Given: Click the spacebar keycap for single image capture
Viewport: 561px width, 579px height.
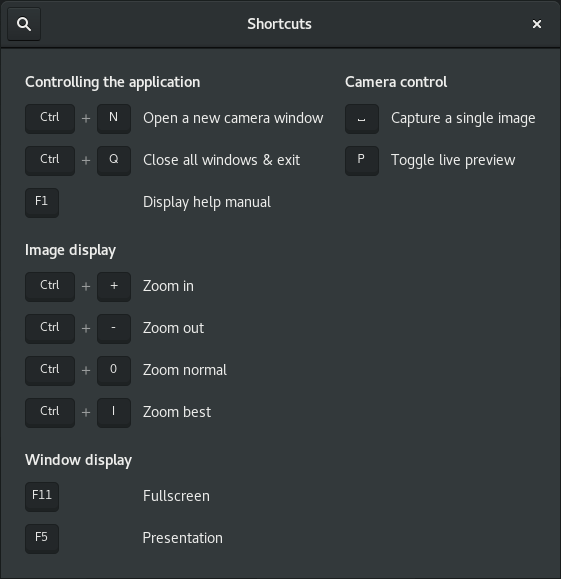Looking at the screenshot, I should [362, 119].
